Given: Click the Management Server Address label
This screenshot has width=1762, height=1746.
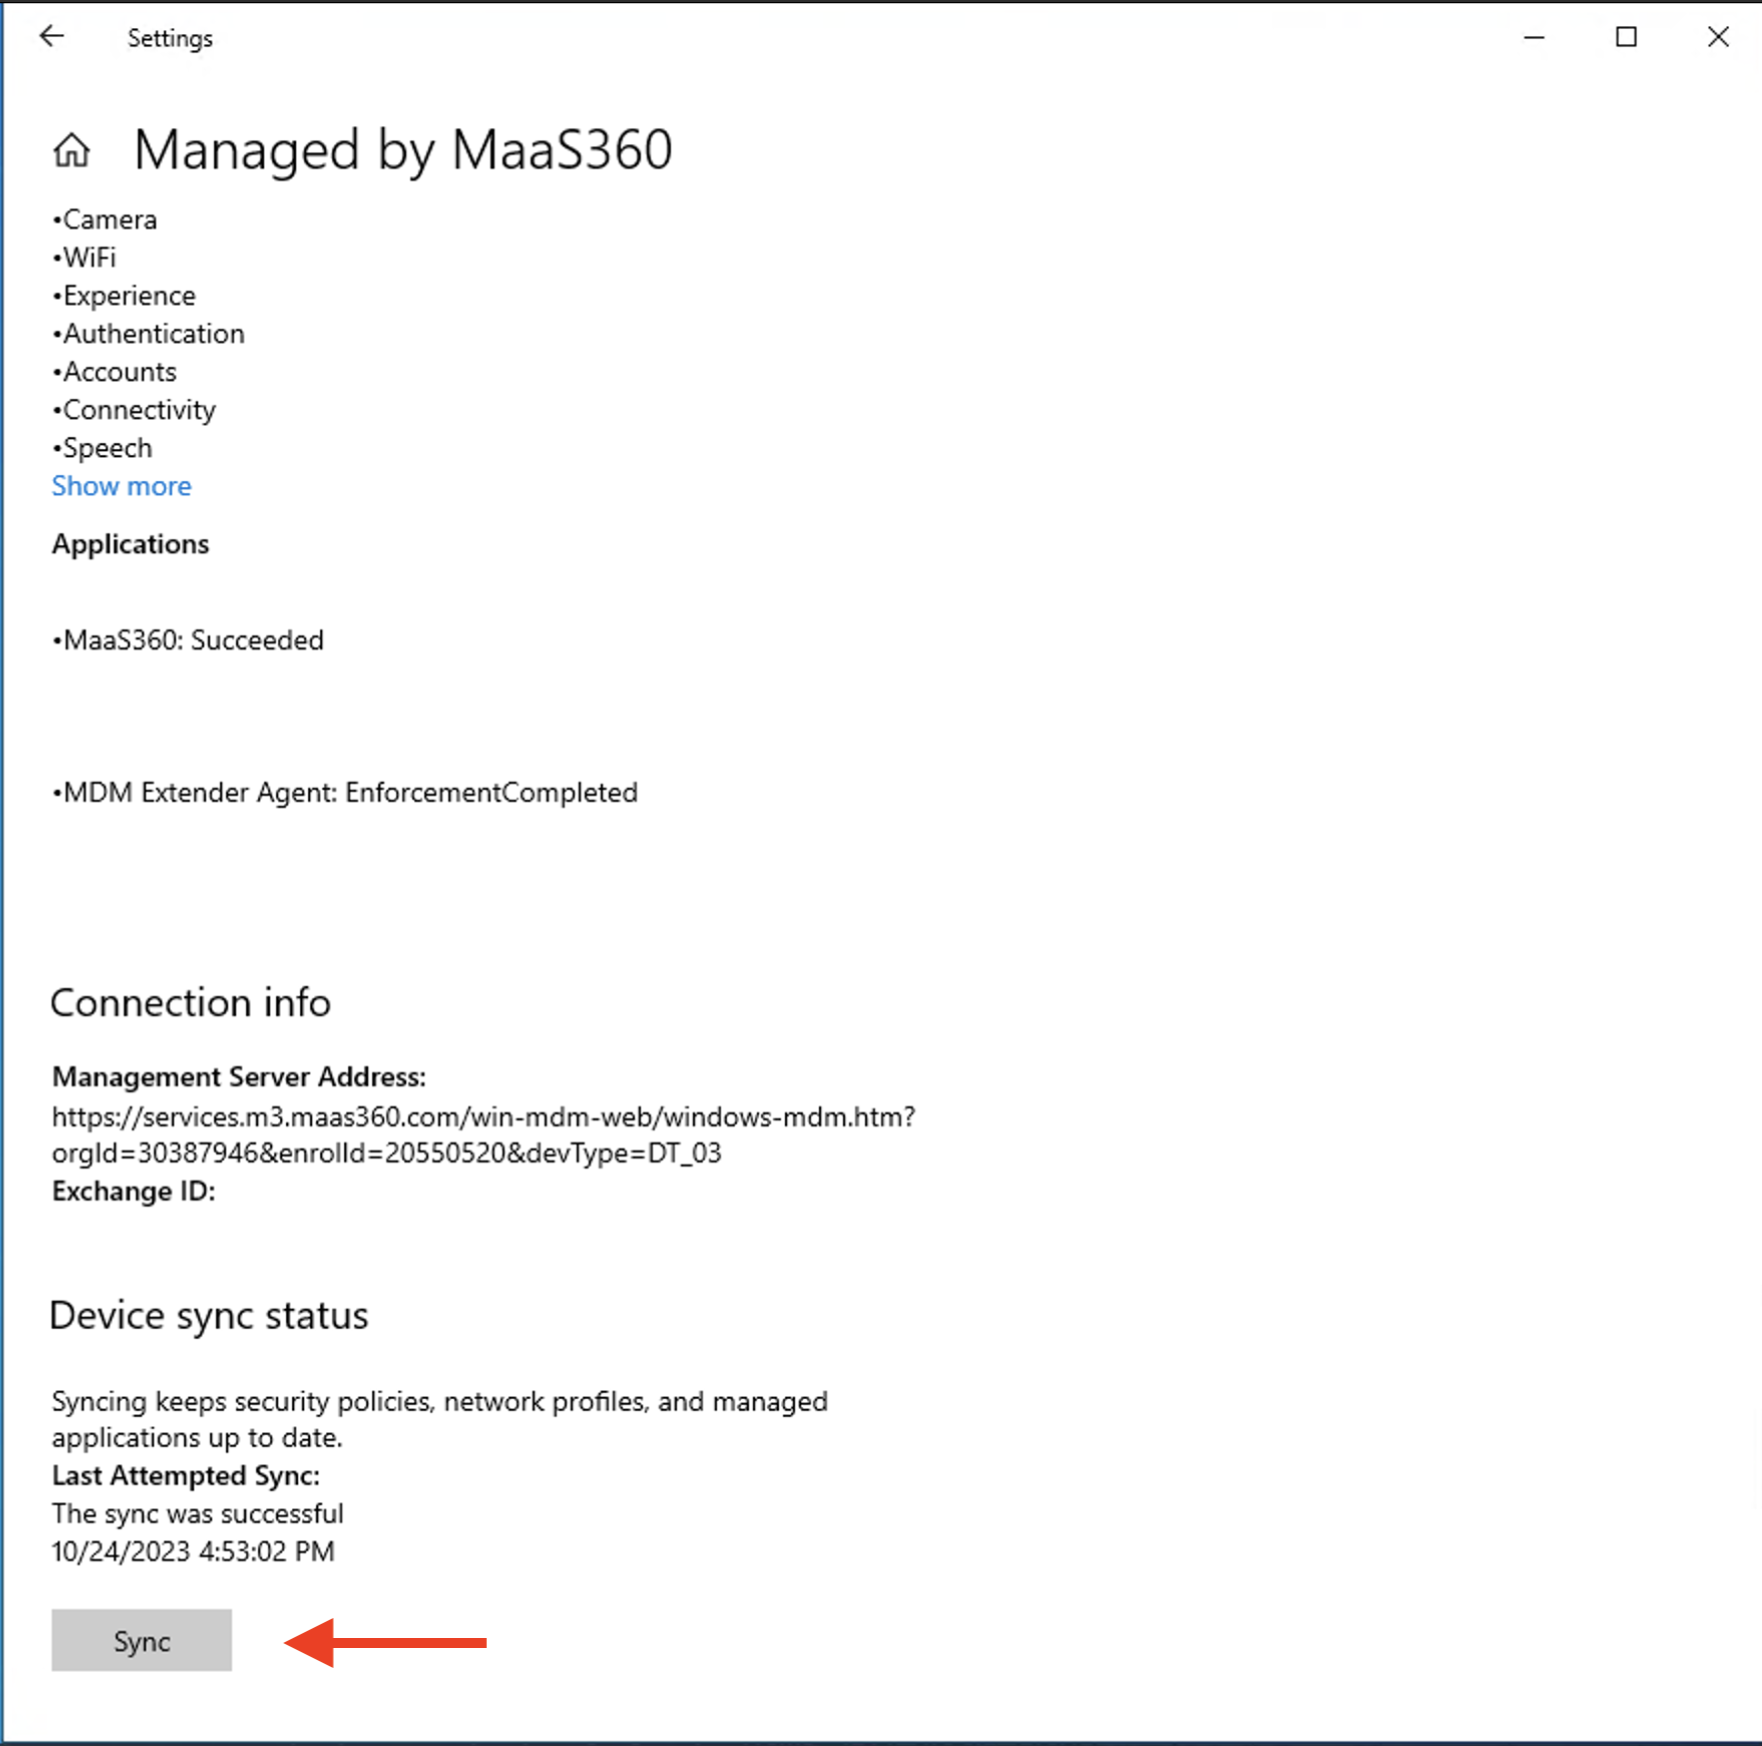Looking at the screenshot, I should pyautogui.click(x=239, y=1077).
